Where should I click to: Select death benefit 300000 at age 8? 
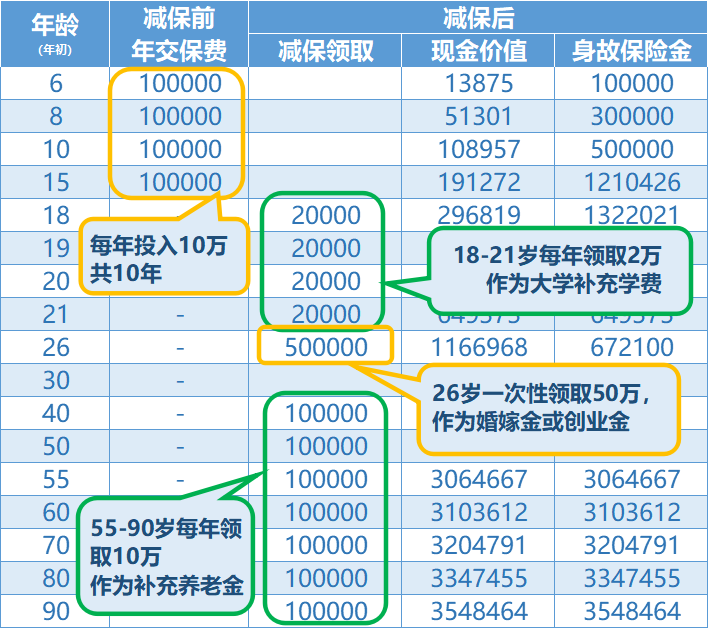pyautogui.click(x=632, y=116)
